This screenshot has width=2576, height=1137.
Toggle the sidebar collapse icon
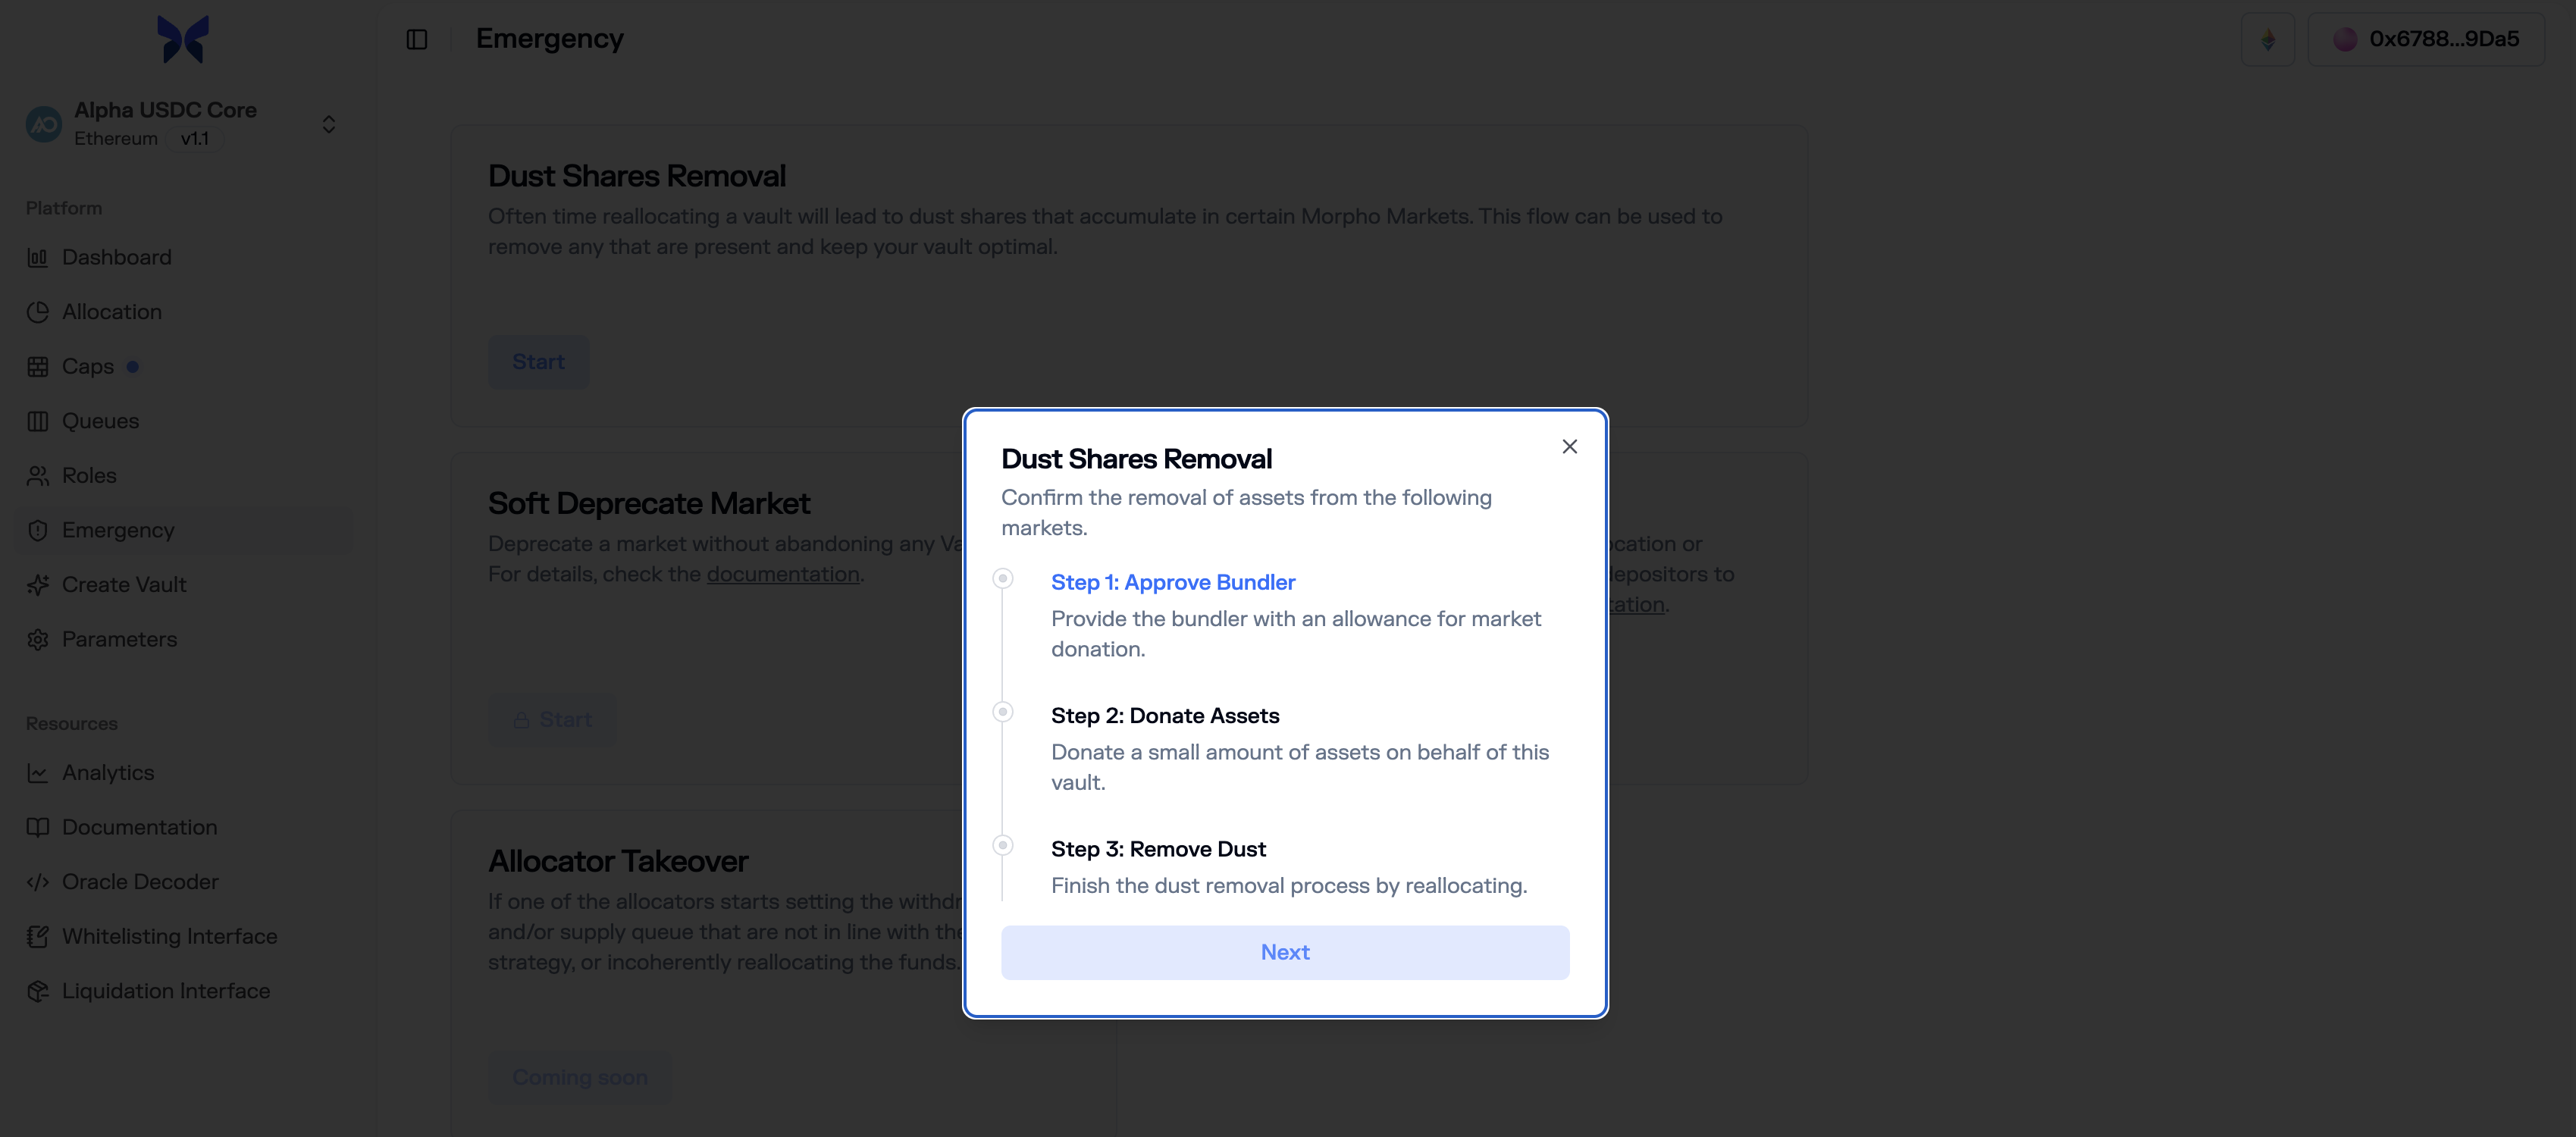[417, 39]
